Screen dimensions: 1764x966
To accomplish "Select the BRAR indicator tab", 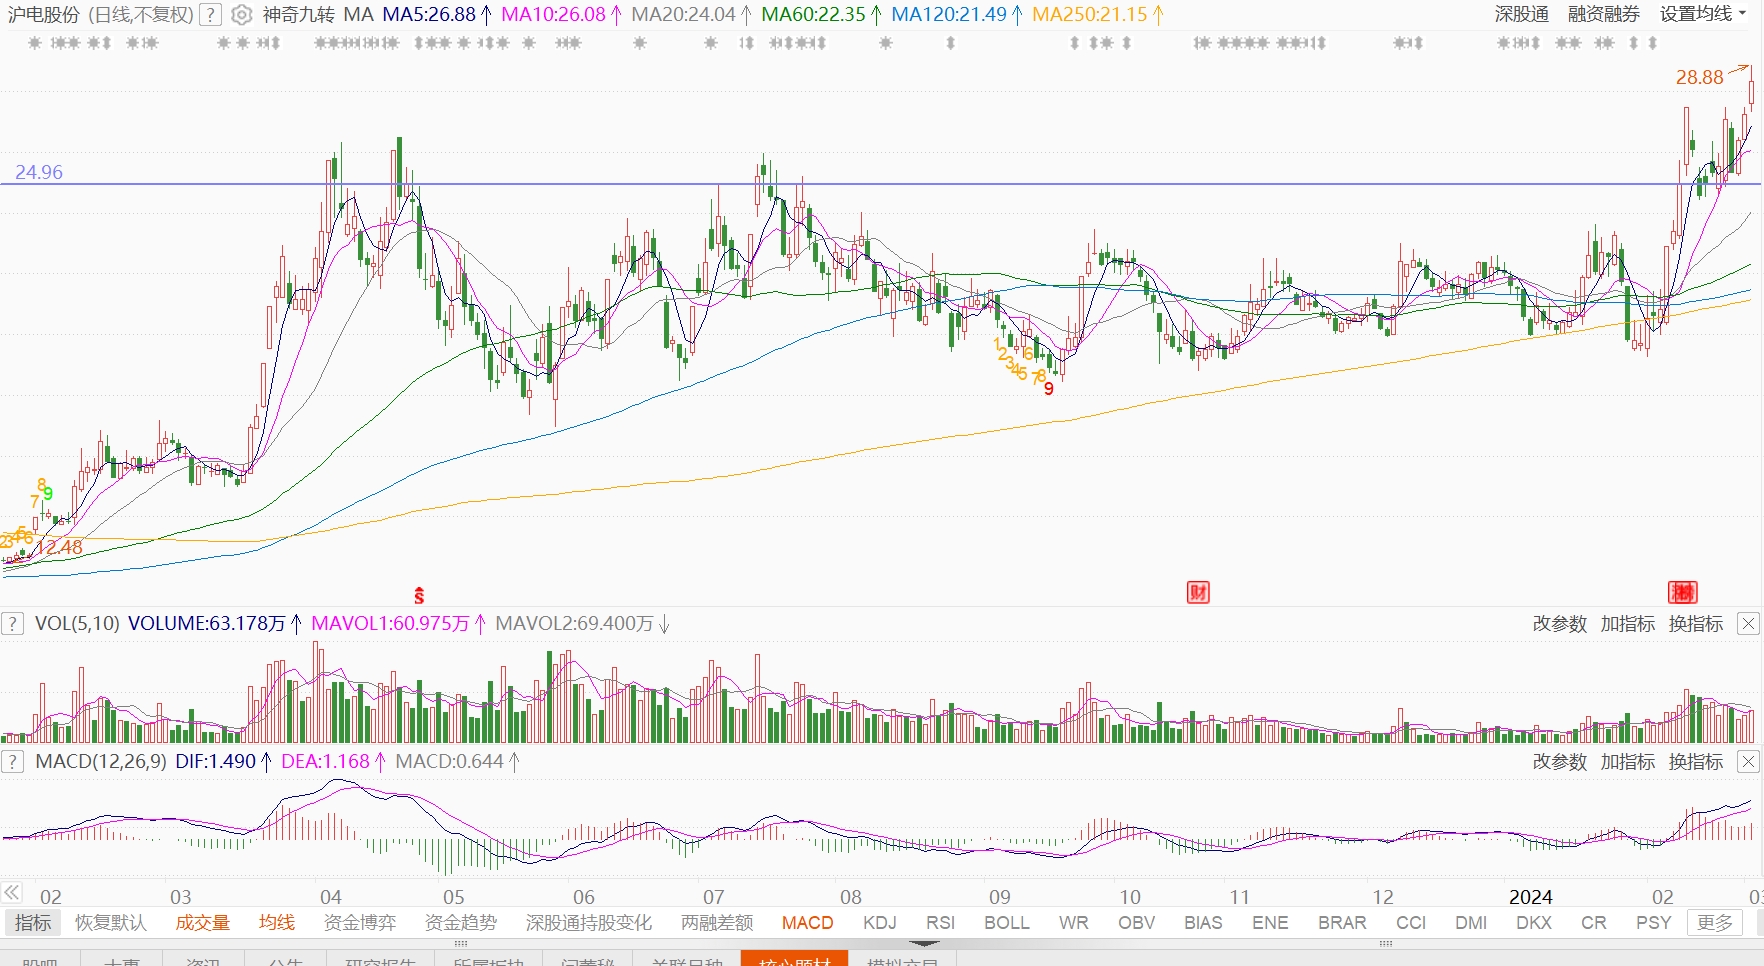I will [x=1342, y=923].
